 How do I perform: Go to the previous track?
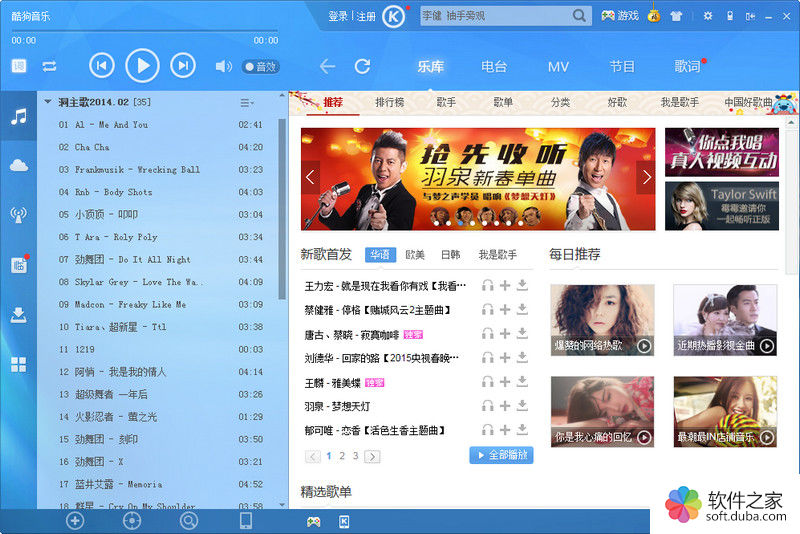click(101, 66)
